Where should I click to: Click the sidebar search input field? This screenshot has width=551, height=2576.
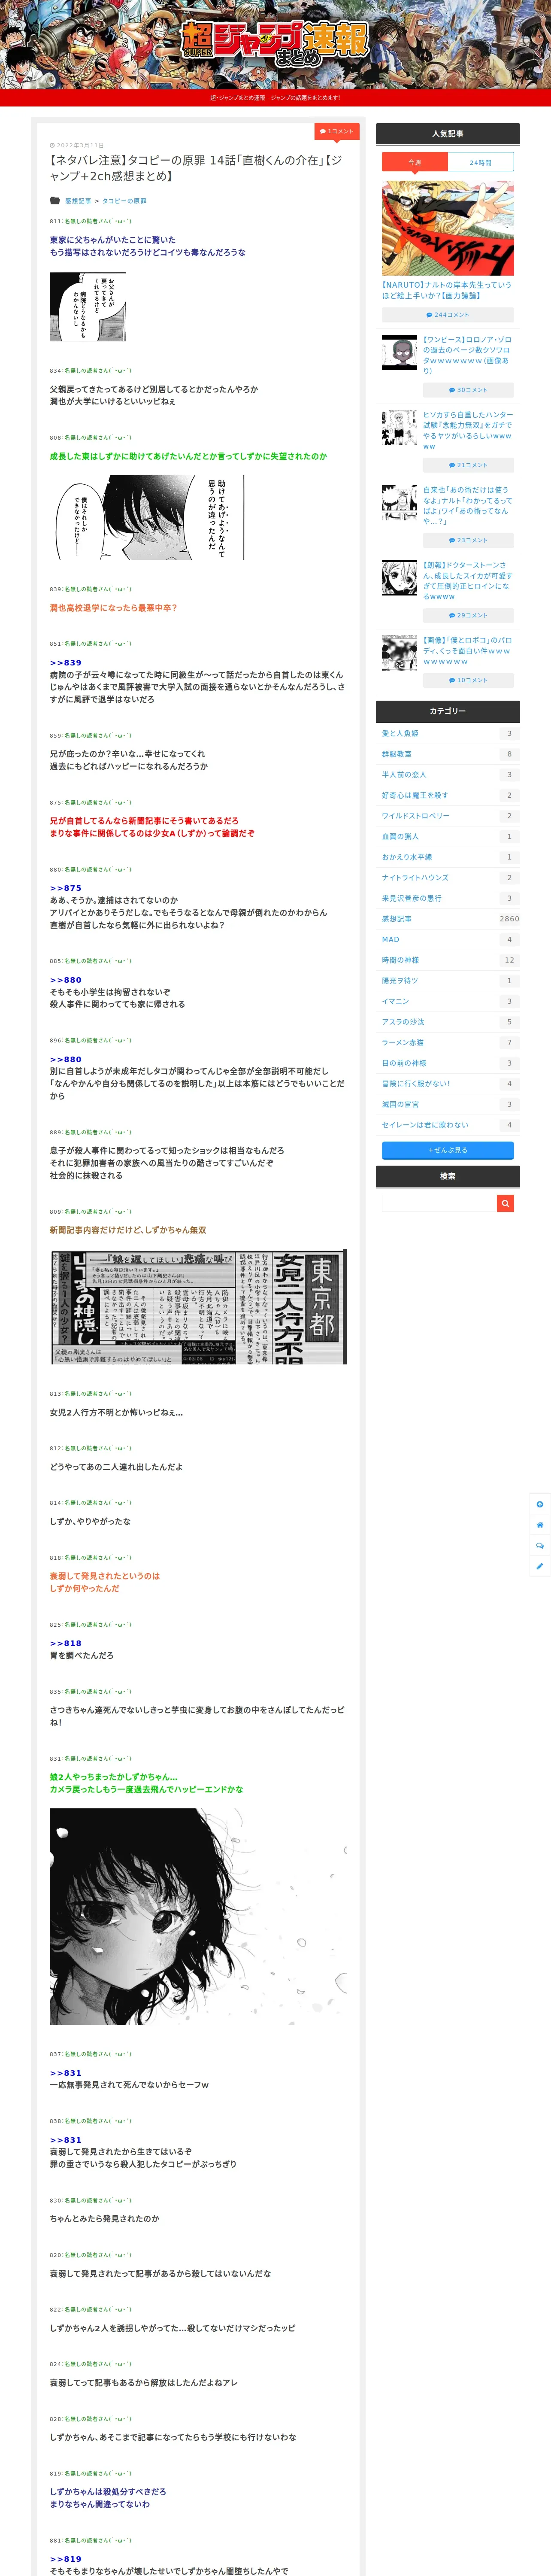[x=439, y=1203]
